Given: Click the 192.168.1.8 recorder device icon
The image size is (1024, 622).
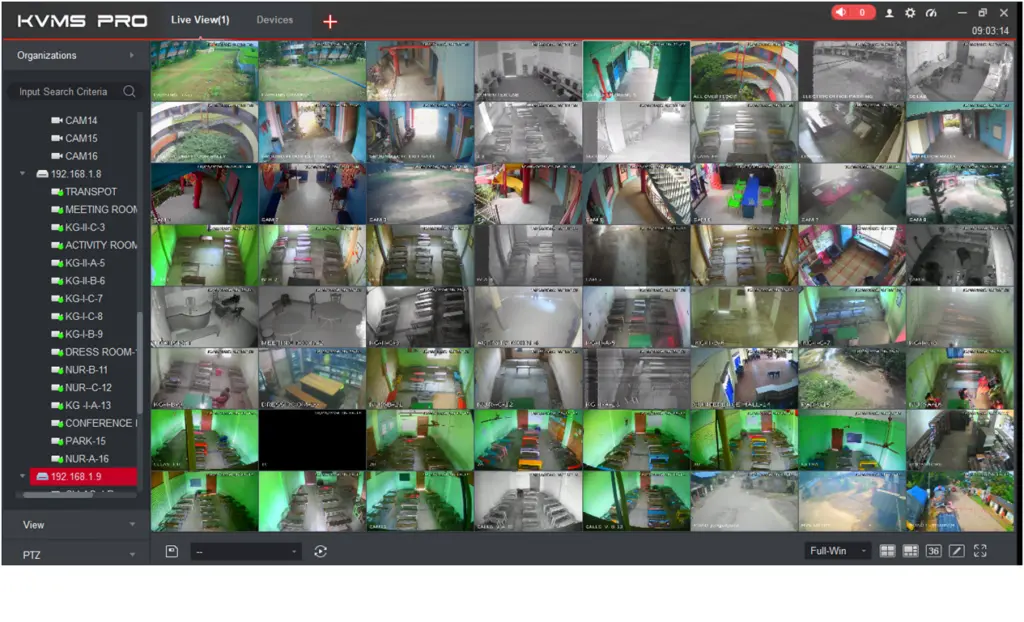Looking at the screenshot, I should [42, 174].
